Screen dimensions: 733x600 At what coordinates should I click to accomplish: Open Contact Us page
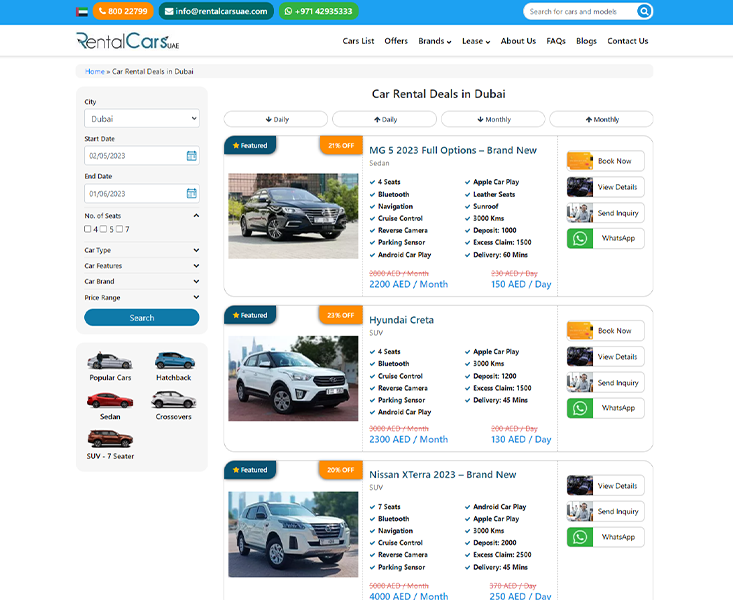pos(628,41)
